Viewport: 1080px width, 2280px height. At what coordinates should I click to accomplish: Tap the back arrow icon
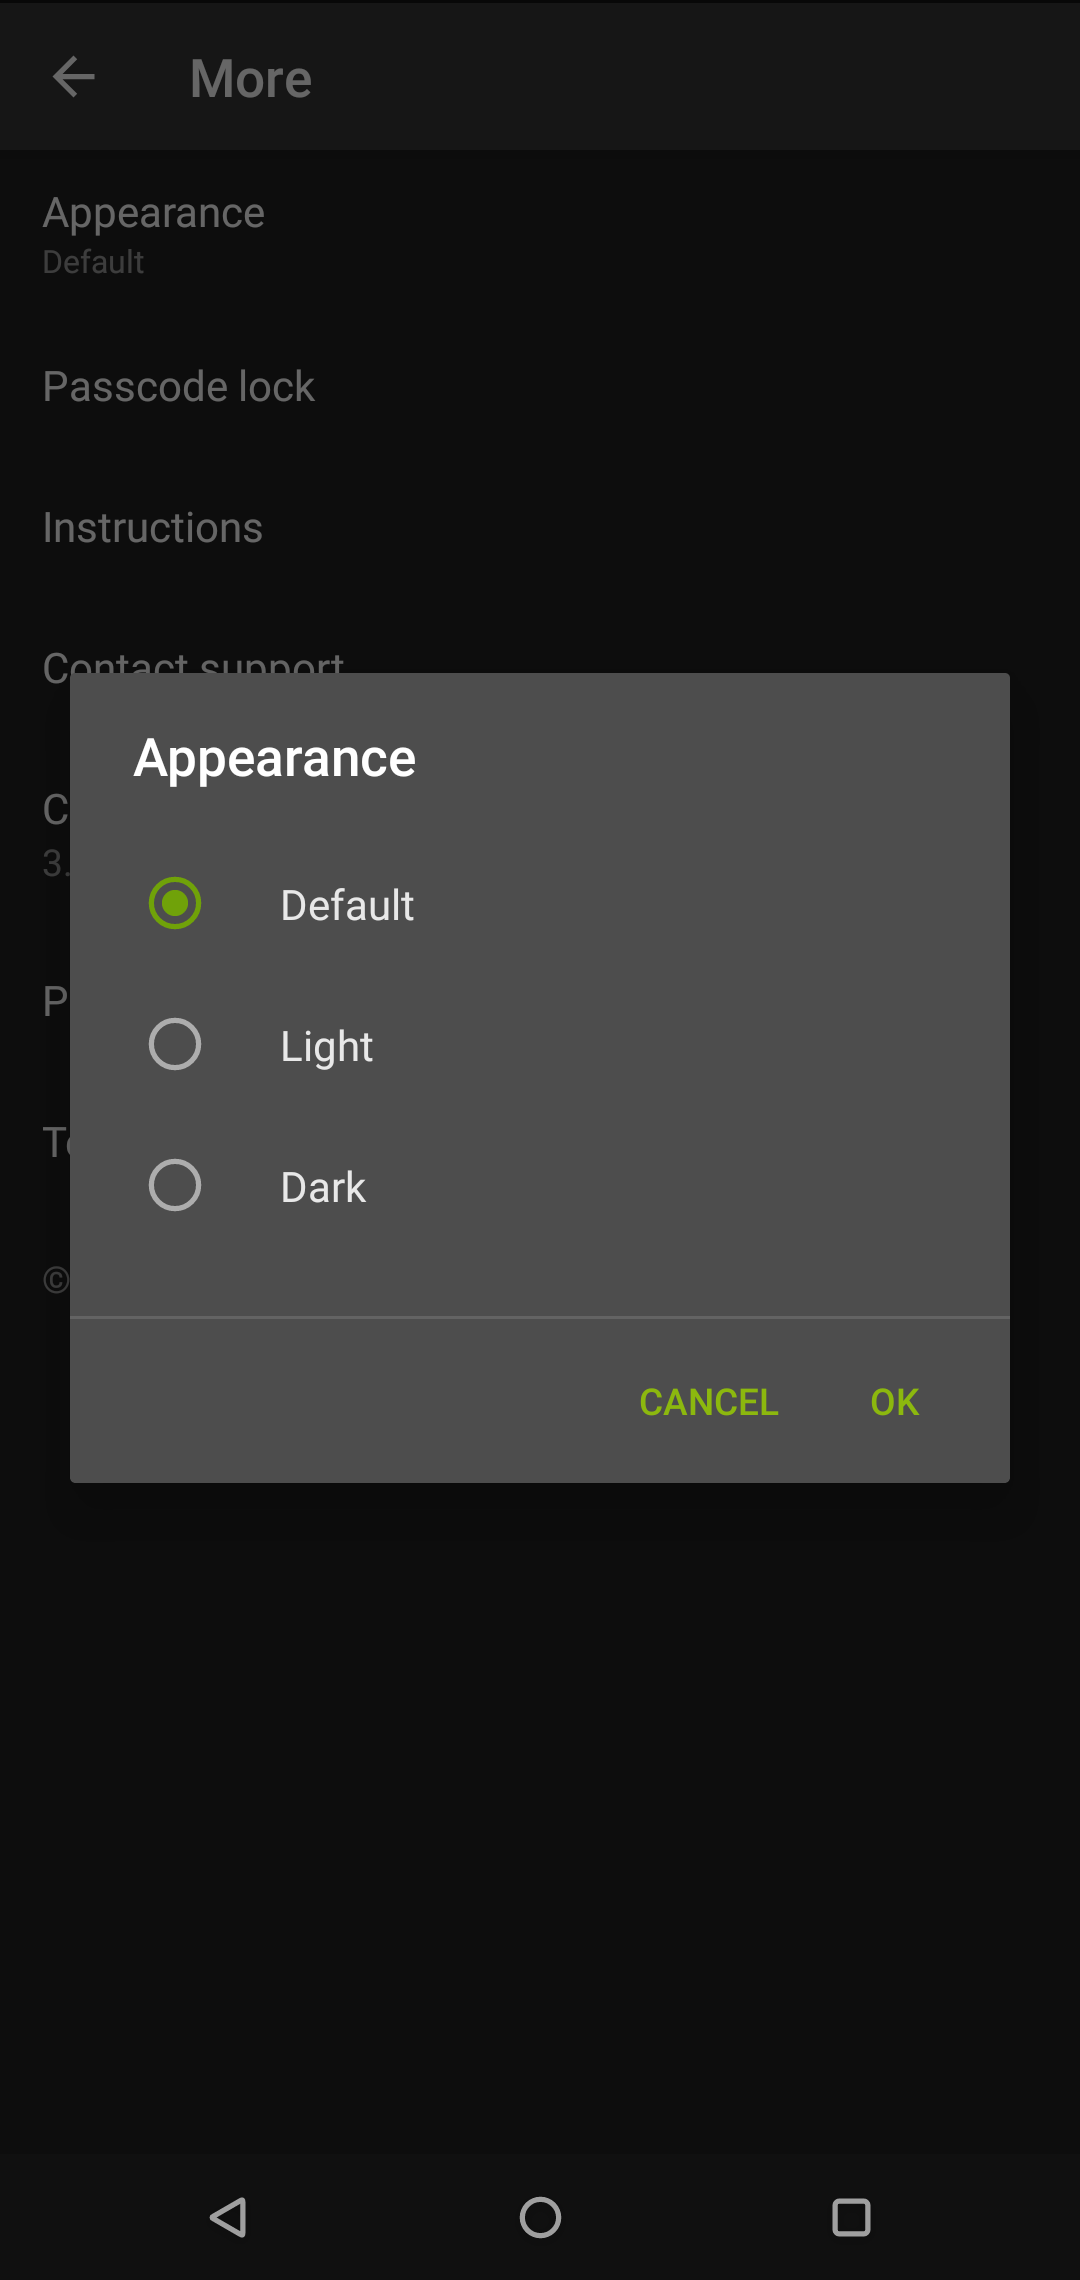tap(74, 77)
